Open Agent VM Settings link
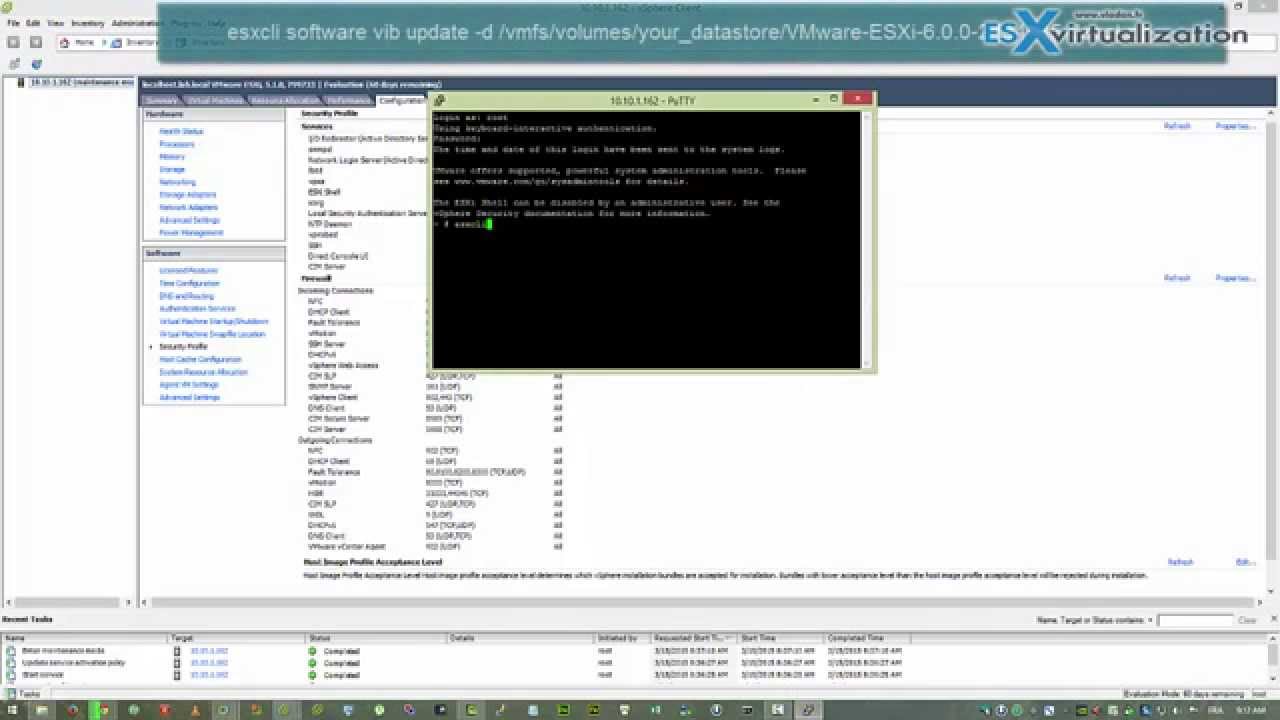Screen dimensions: 1280x720 [189, 385]
